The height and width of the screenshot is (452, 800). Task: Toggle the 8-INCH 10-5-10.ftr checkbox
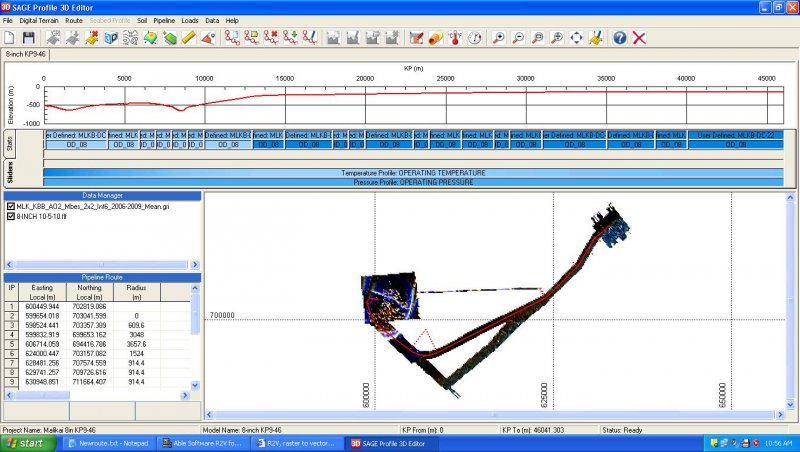pos(11,216)
